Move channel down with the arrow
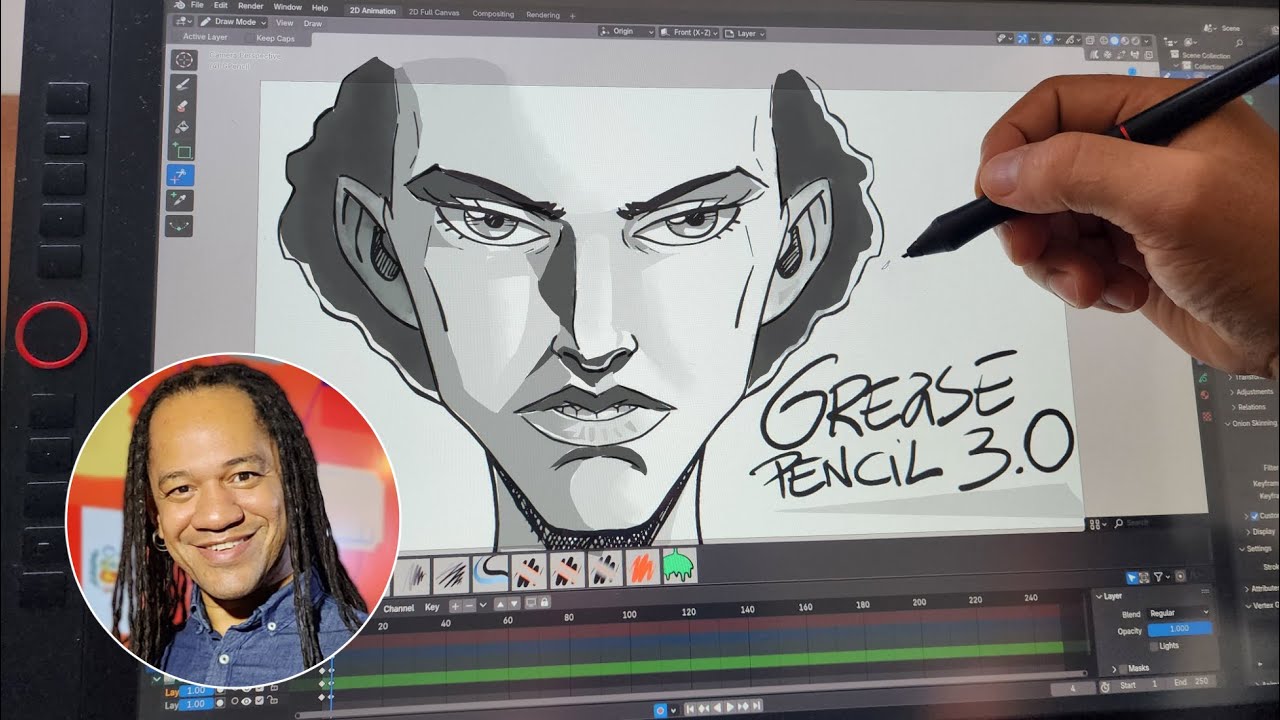 (x=514, y=605)
